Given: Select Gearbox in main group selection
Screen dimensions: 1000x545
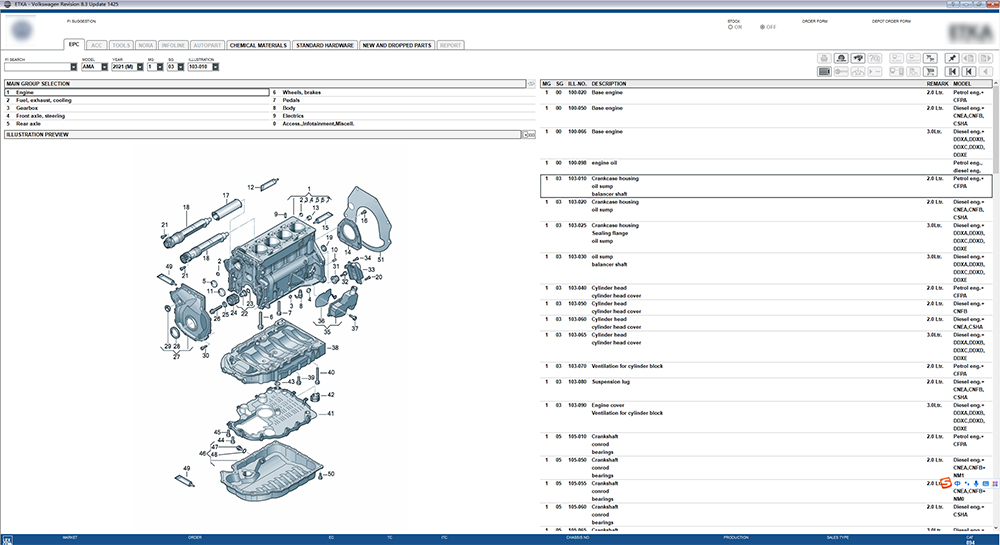Looking at the screenshot, I should pos(29,108).
